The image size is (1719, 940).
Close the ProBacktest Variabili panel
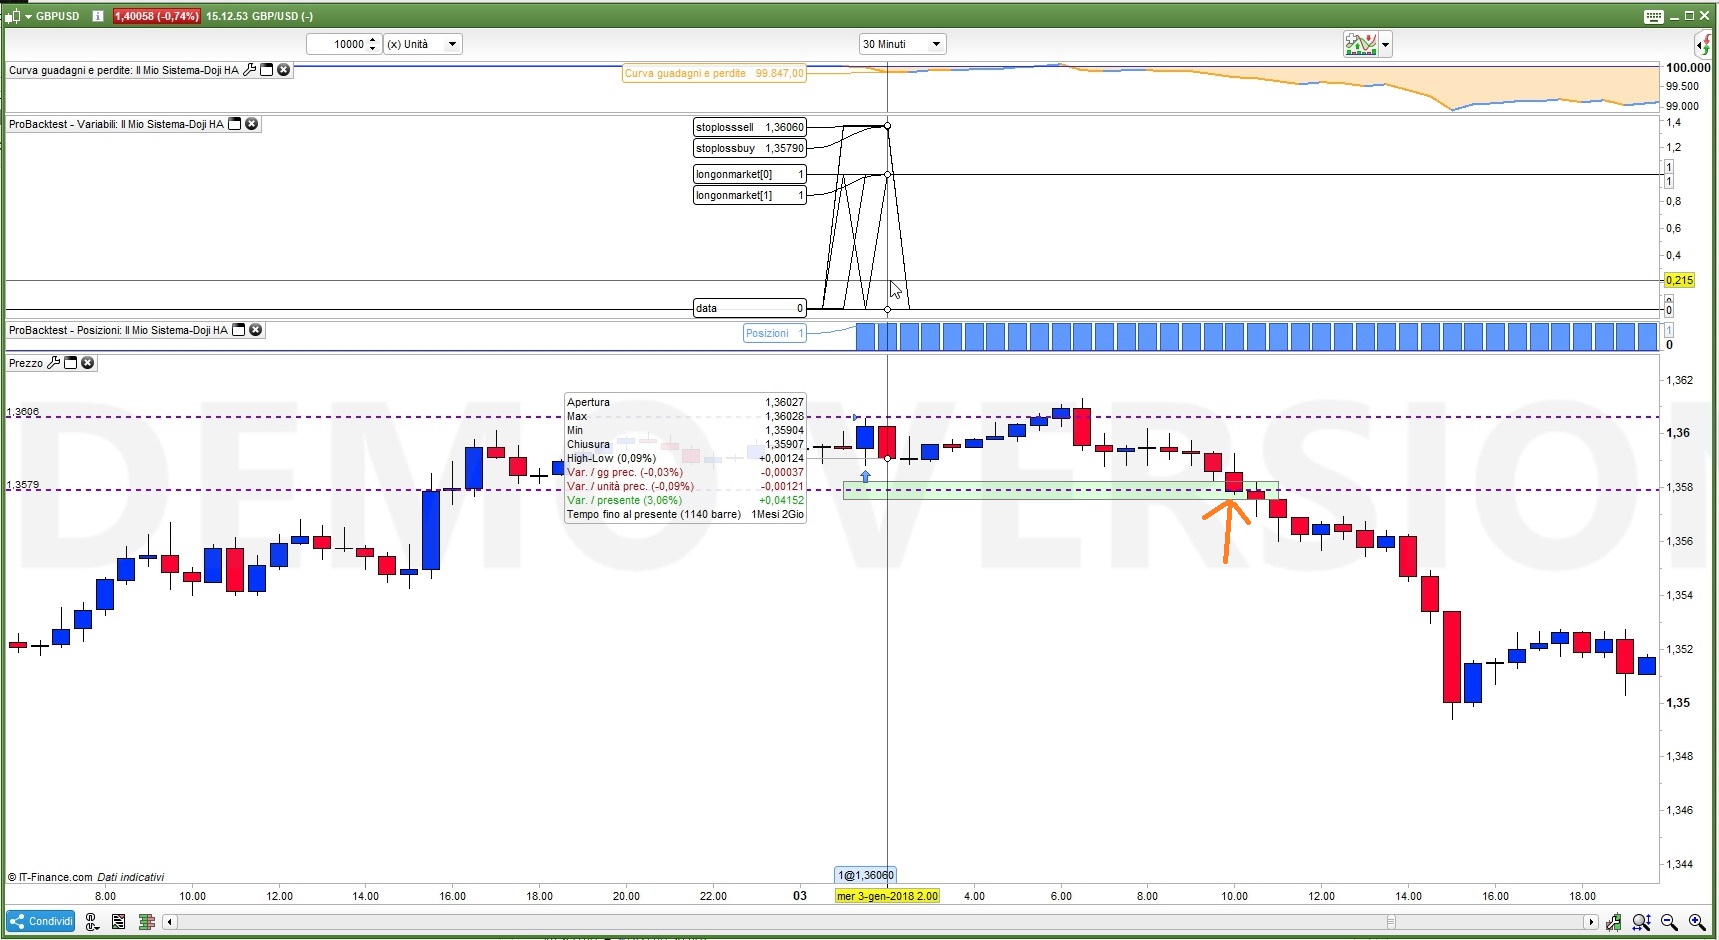252,124
